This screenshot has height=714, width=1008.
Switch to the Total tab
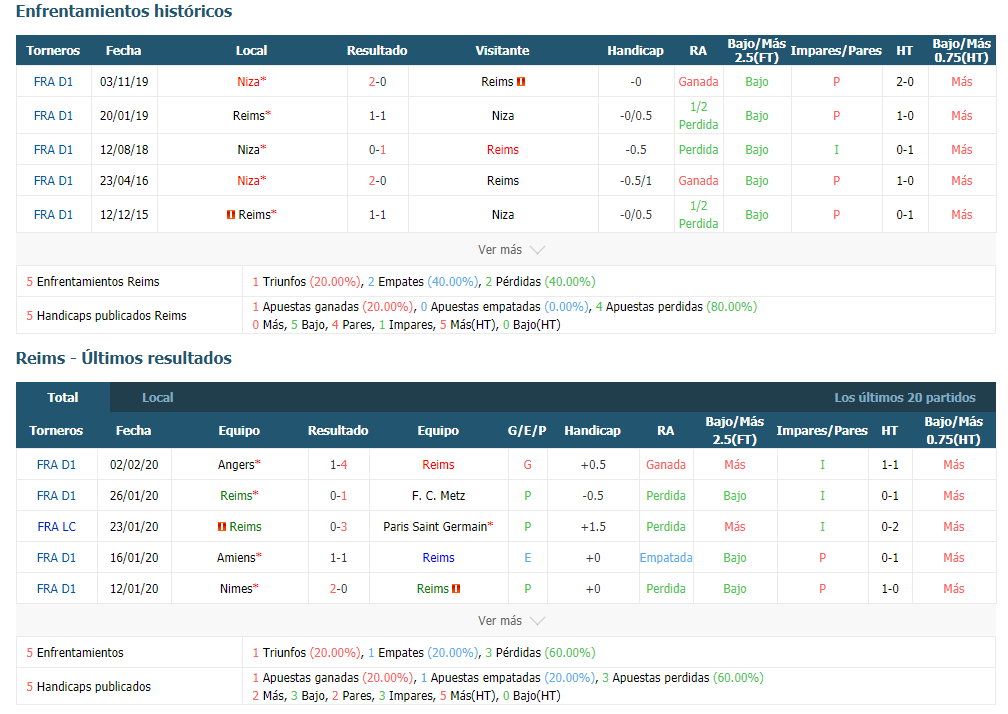tap(63, 397)
